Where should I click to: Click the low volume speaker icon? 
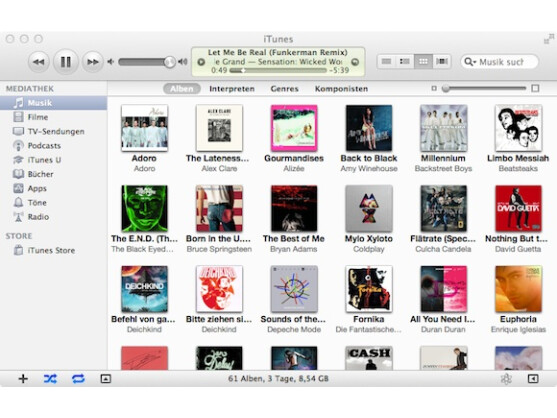[111, 62]
